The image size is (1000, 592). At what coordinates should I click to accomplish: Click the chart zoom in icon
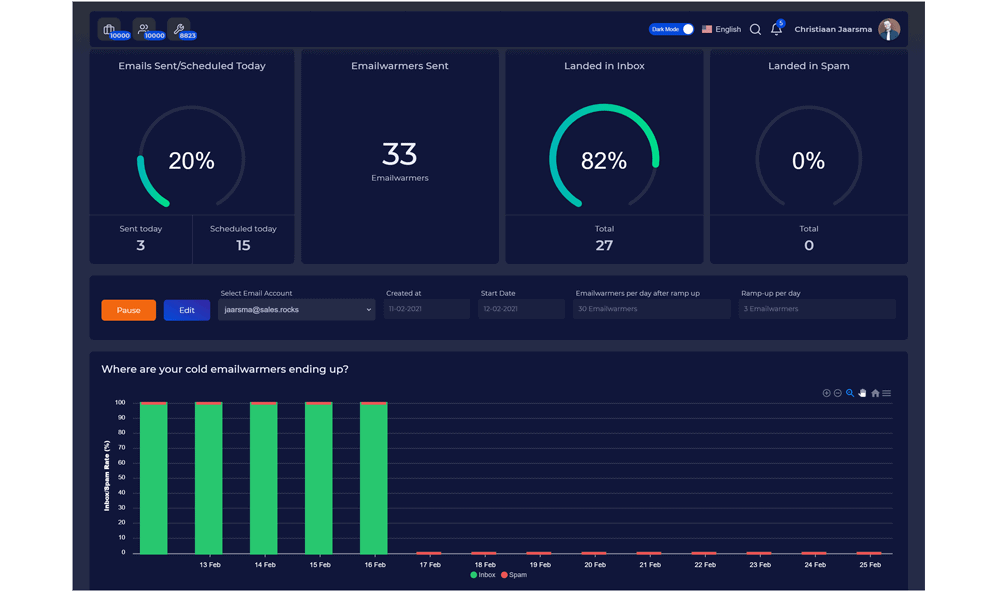[826, 393]
